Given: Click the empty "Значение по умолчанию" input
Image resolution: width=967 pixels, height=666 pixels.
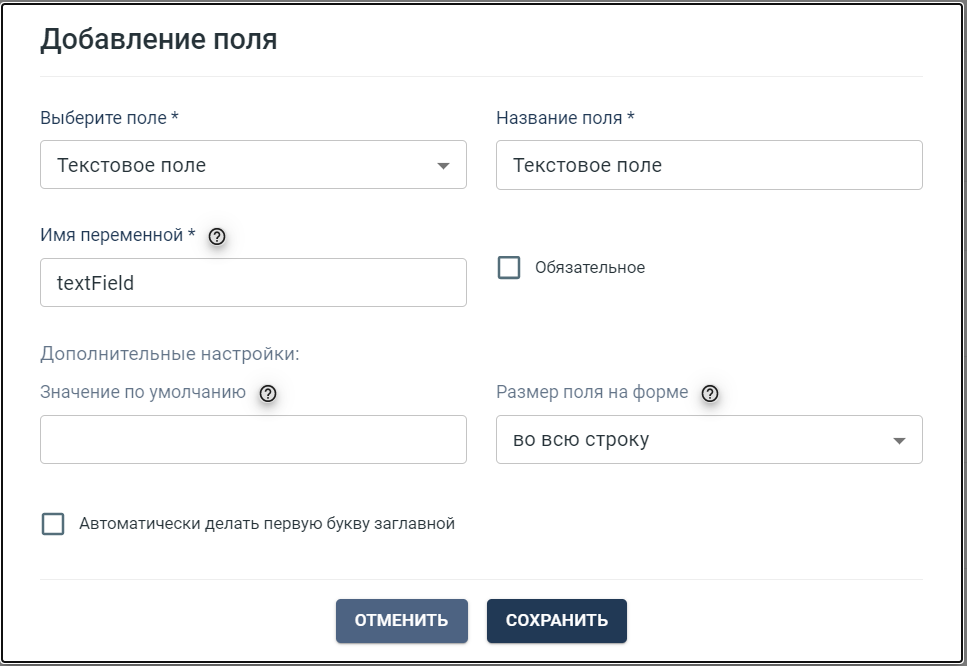Looking at the screenshot, I should [253, 440].
